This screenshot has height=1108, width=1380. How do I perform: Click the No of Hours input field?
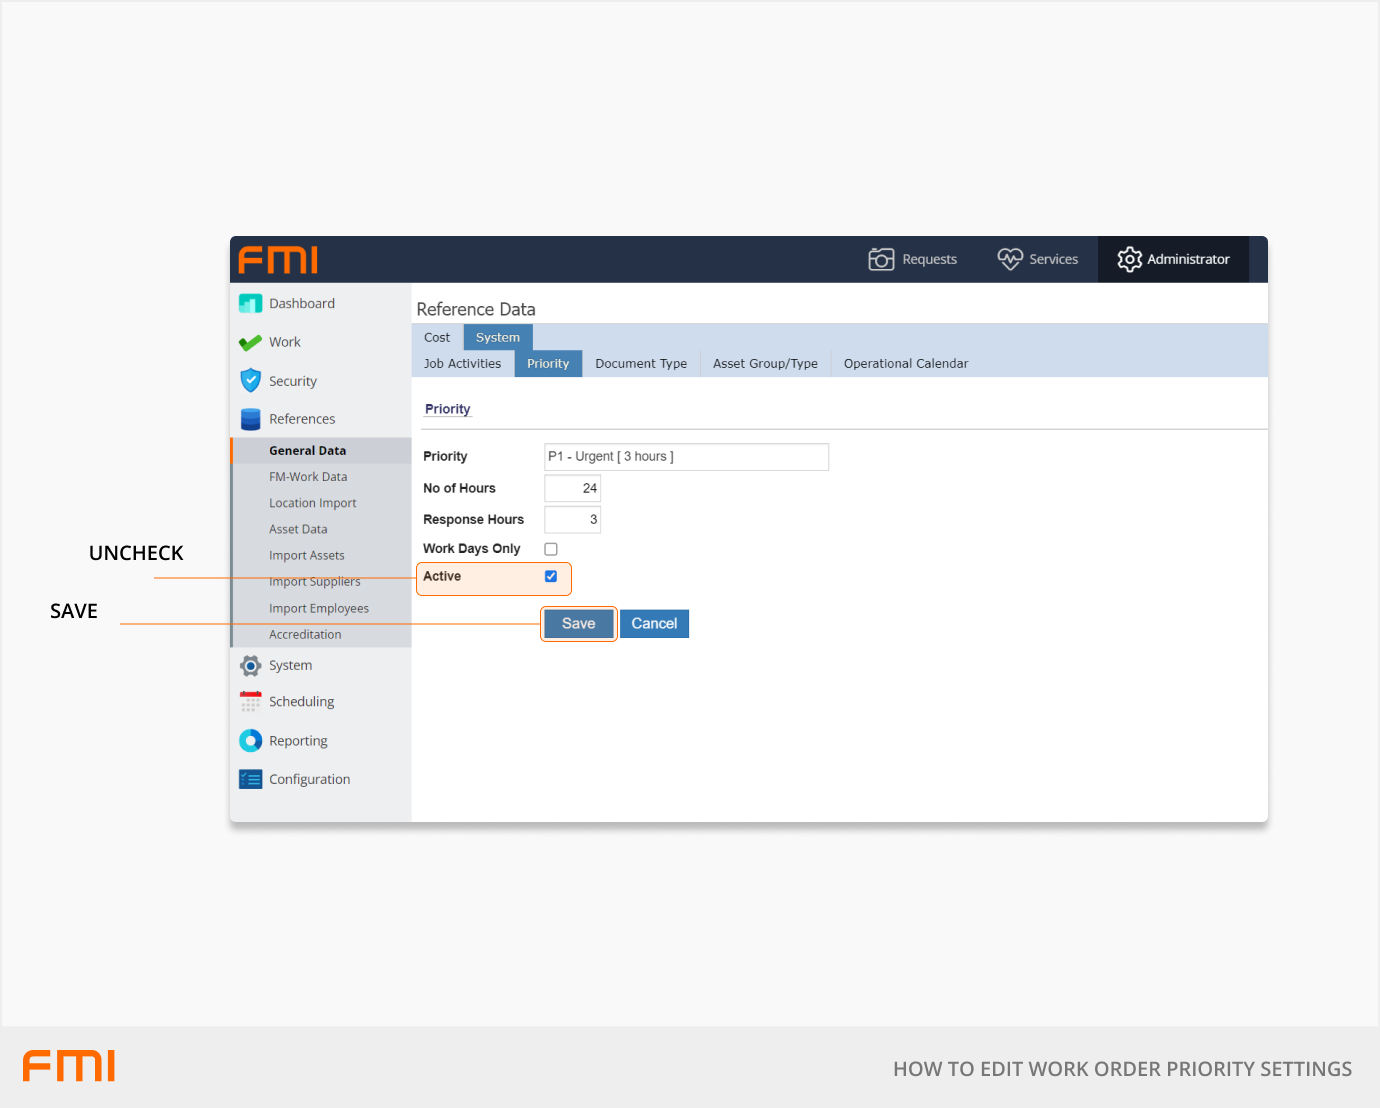pos(572,489)
